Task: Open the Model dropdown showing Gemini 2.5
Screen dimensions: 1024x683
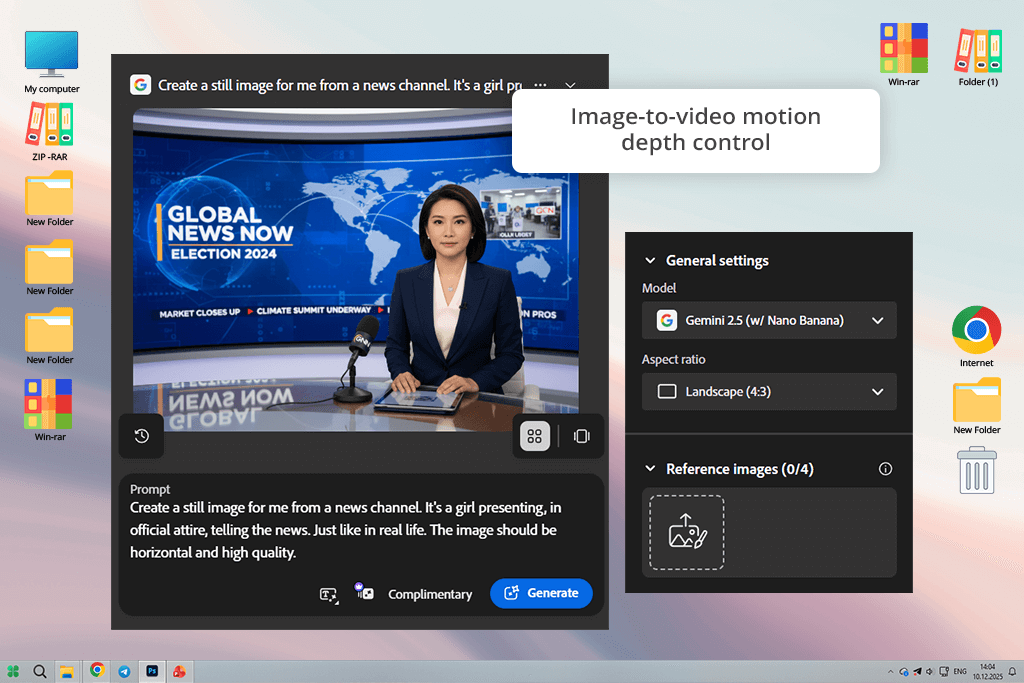Action: [x=769, y=321]
